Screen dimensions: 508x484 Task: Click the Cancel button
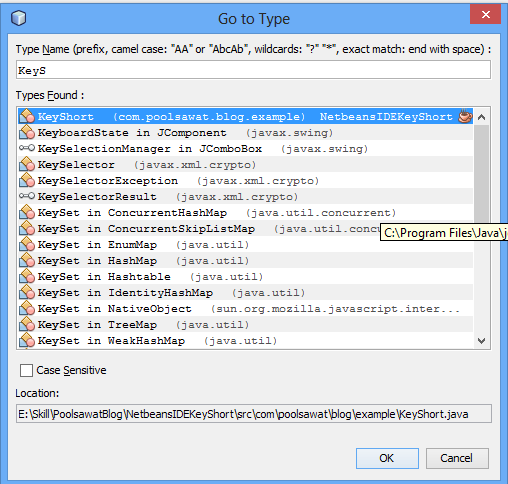[x=457, y=458]
